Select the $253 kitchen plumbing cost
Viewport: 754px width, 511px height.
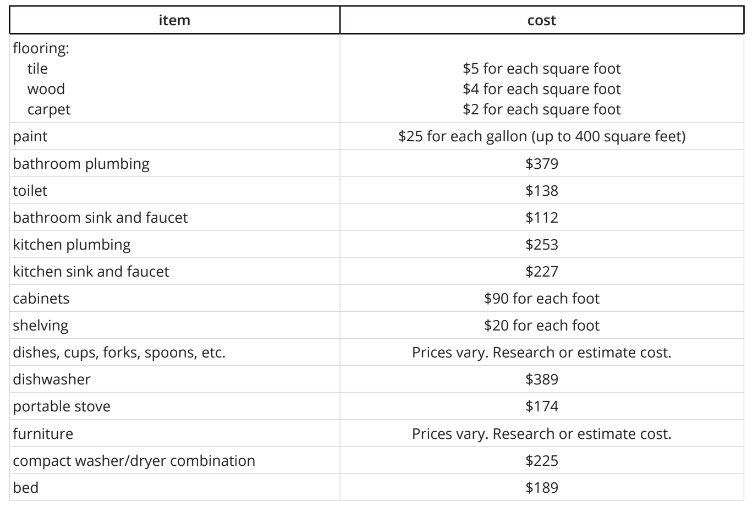541,244
